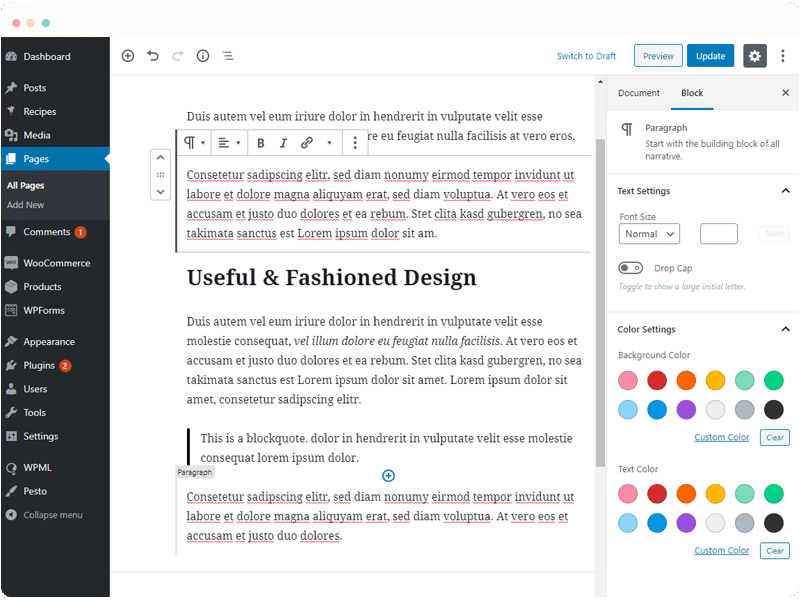
Task: Toggle italic formatting
Action: [x=282, y=143]
